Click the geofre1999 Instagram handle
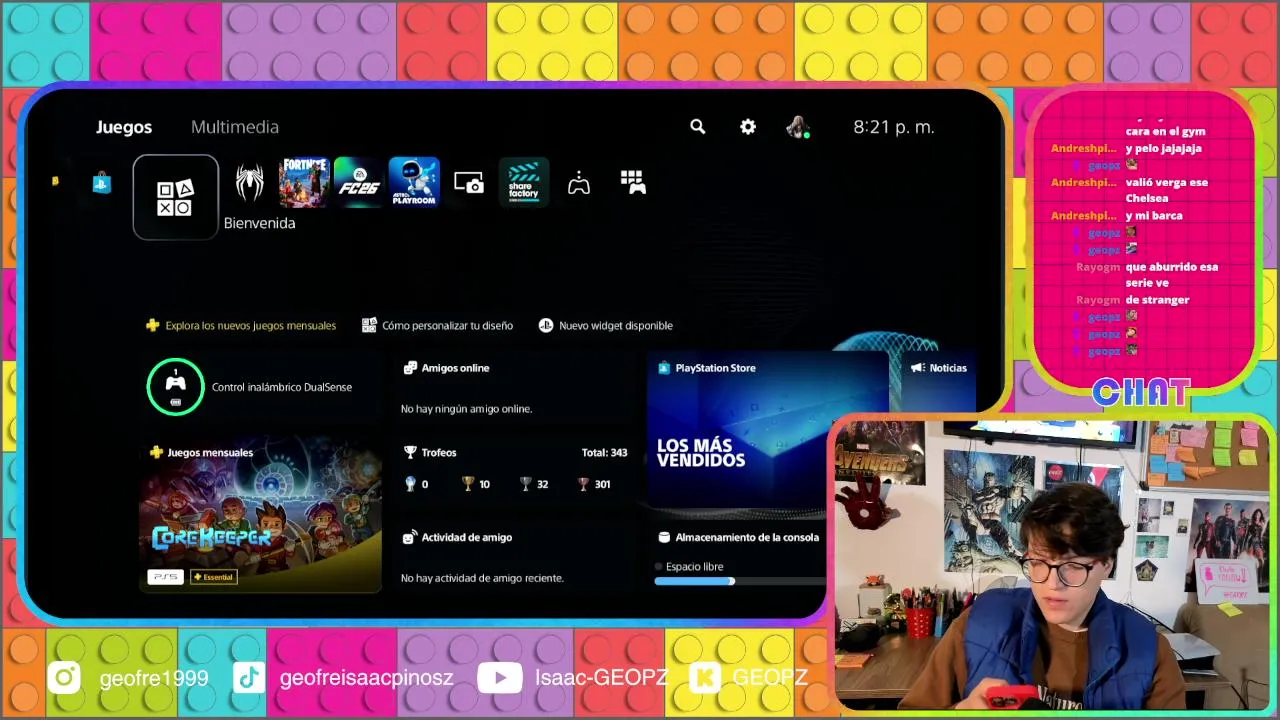1280x720 pixels. [154, 678]
